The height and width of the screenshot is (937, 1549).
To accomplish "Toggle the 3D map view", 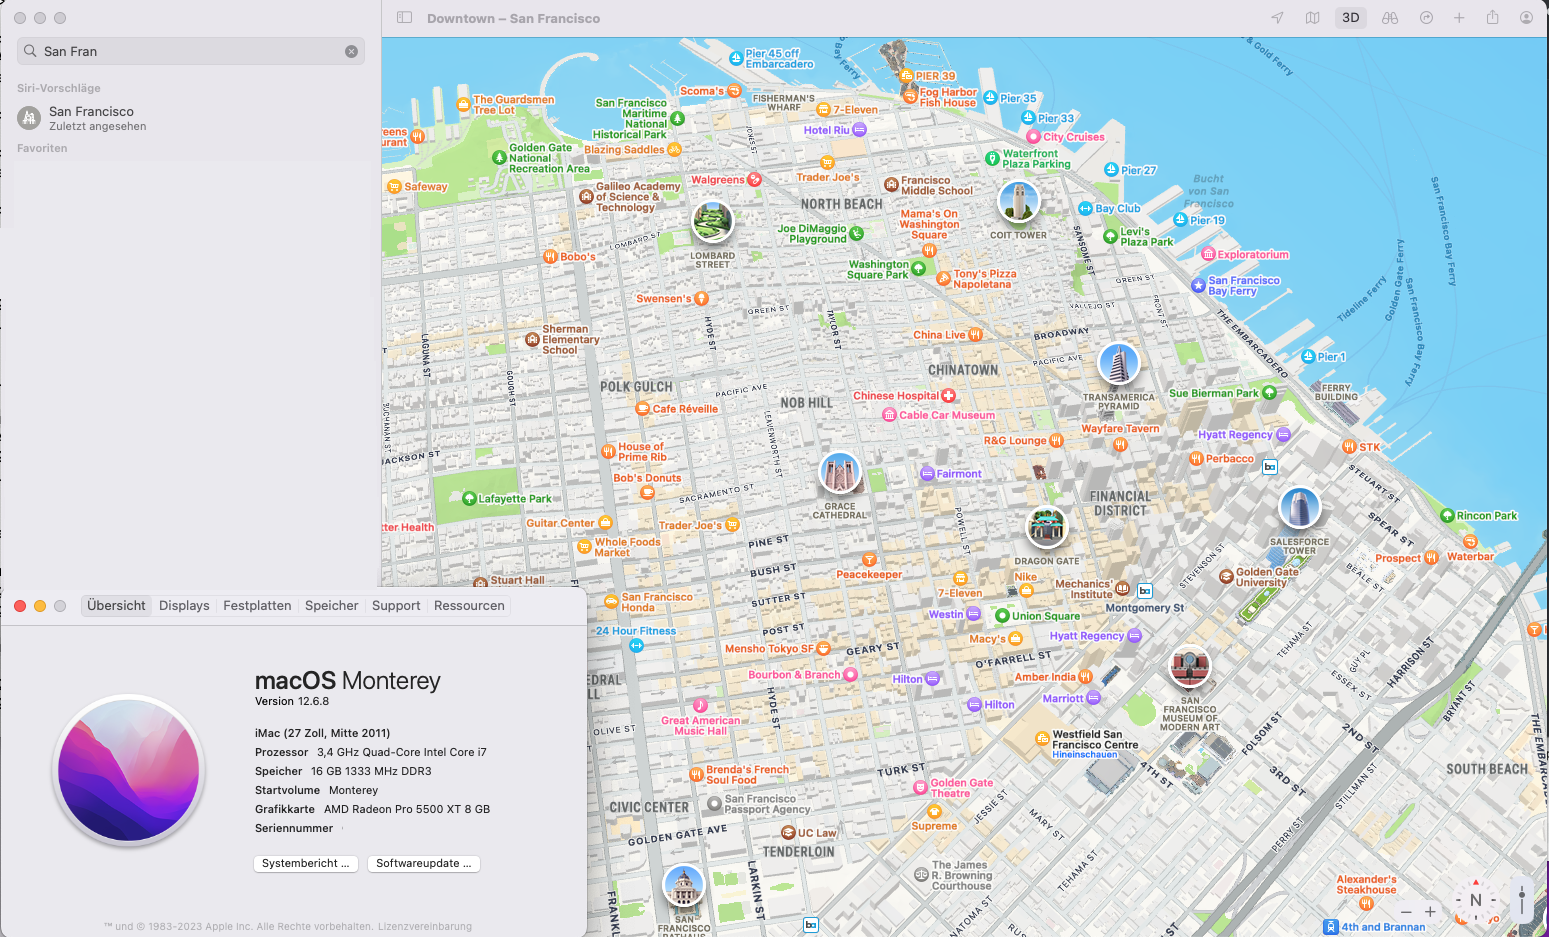I will (x=1351, y=18).
